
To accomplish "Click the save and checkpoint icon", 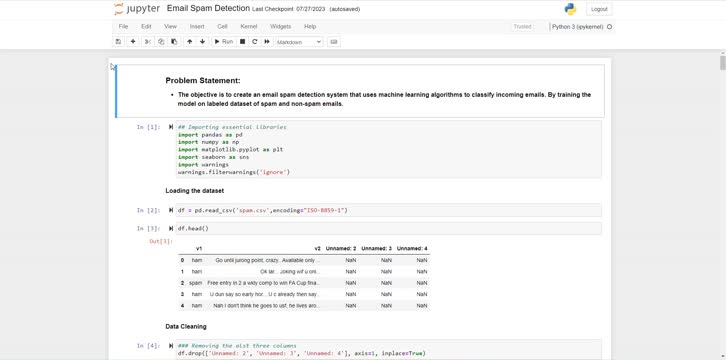I will [119, 42].
